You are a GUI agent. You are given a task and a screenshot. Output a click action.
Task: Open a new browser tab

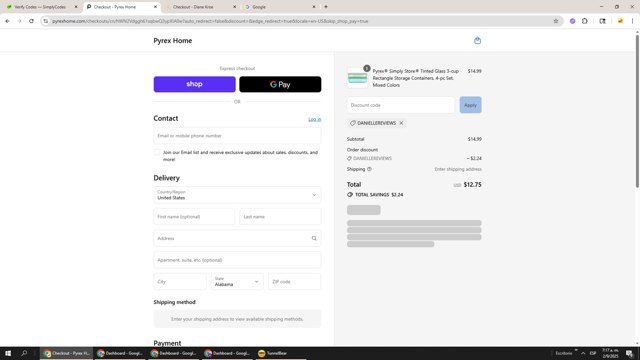(326, 7)
